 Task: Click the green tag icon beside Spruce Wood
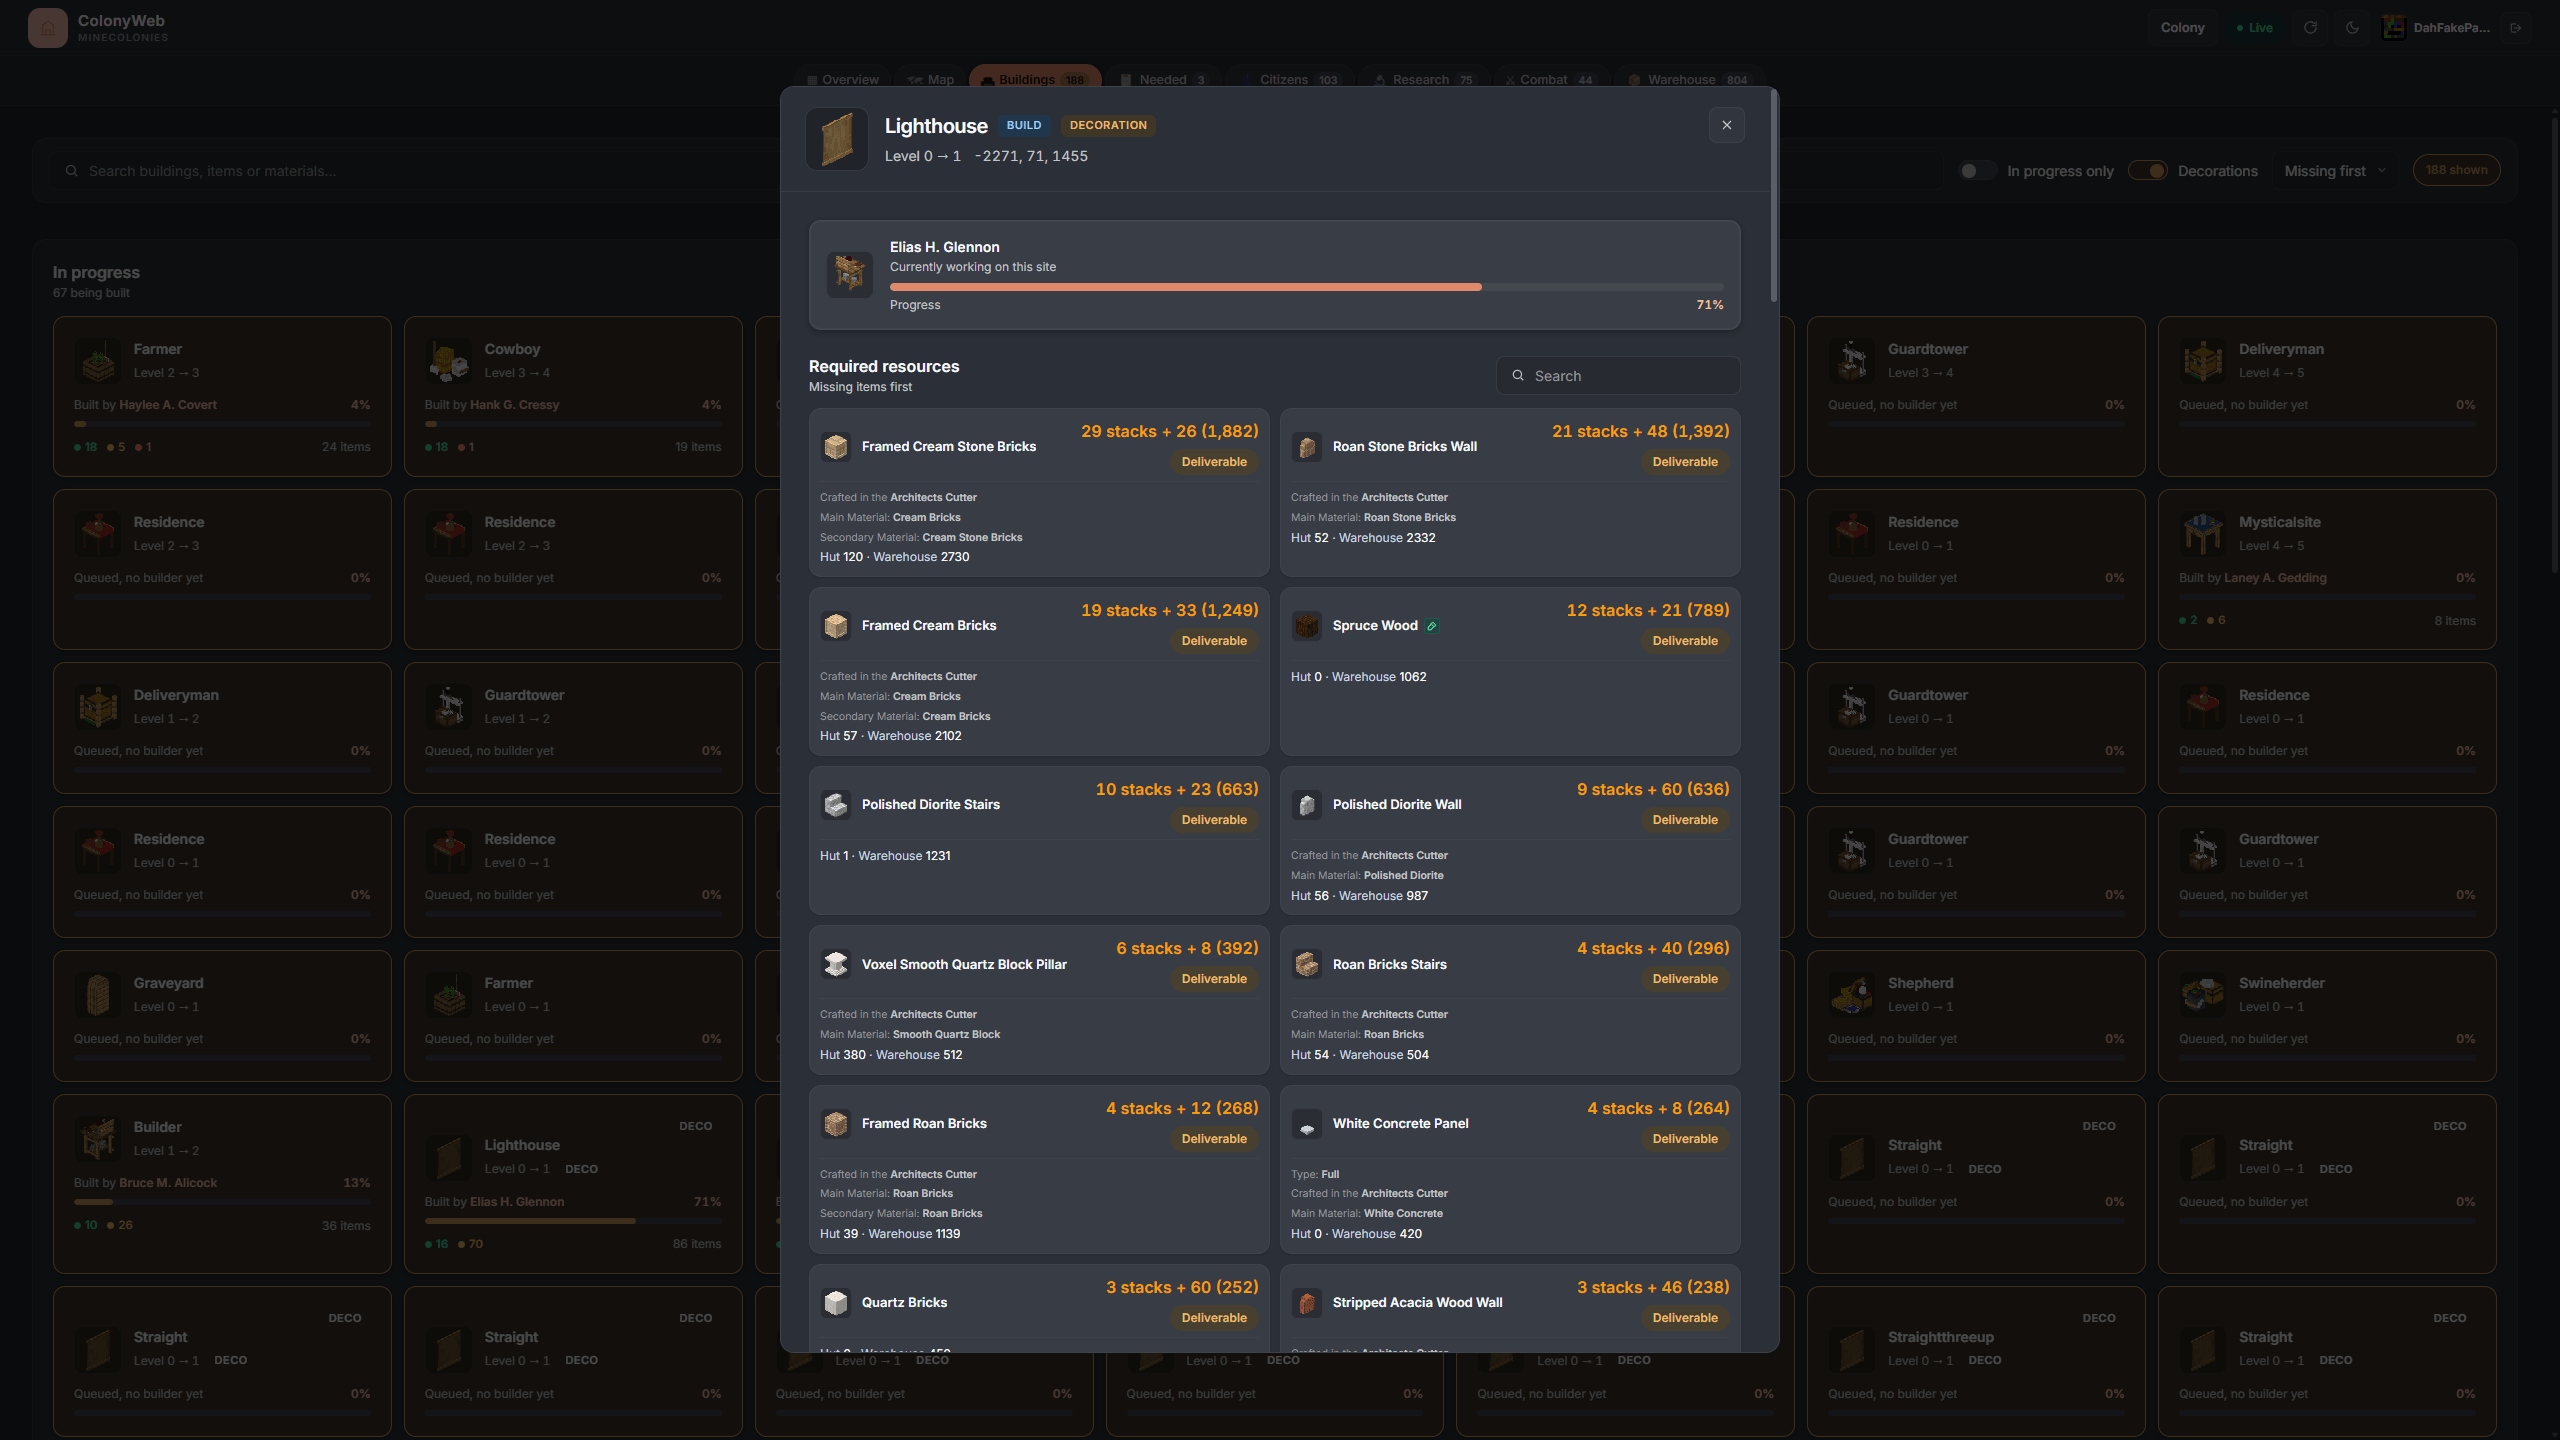tap(1432, 626)
